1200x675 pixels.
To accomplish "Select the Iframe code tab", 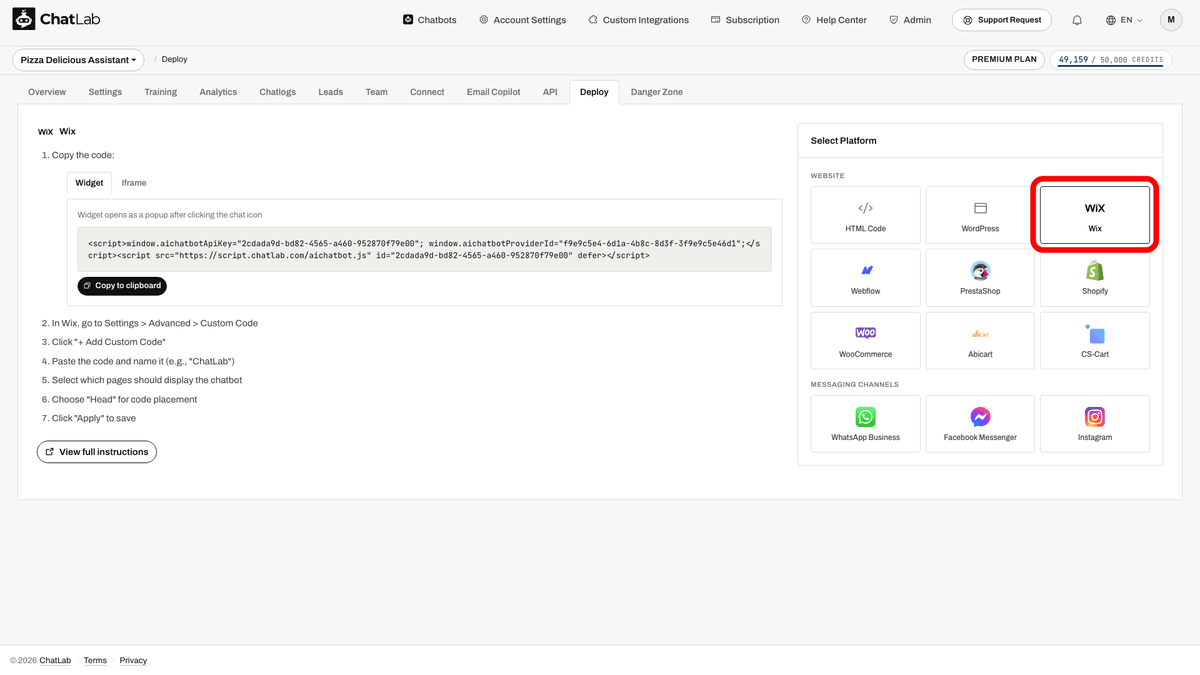I will point(134,183).
